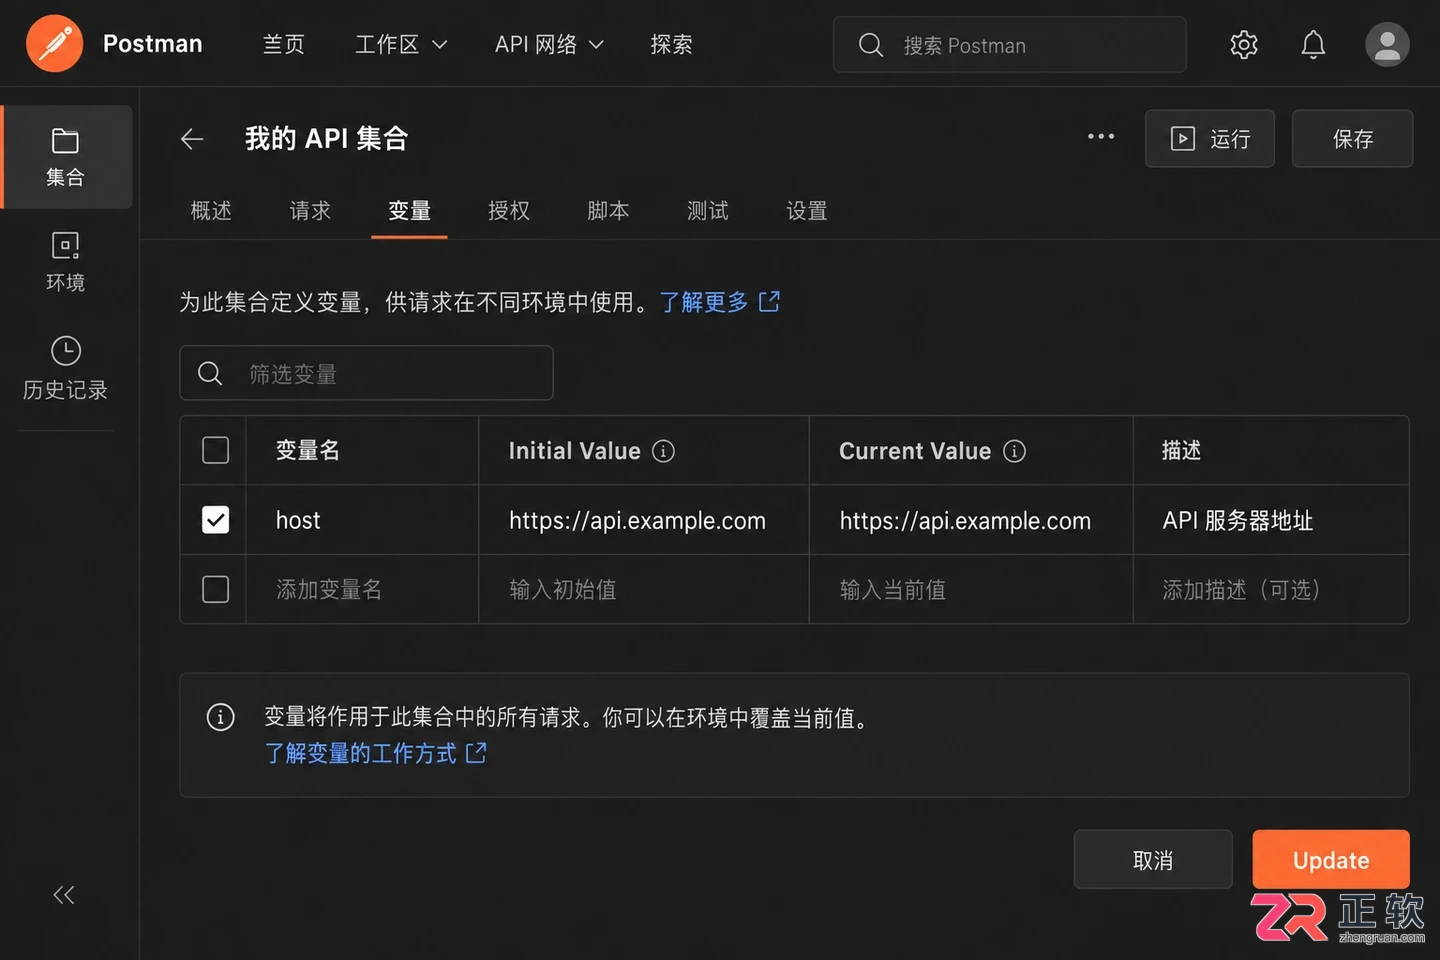Click the Initial Value info icon

(x=663, y=451)
